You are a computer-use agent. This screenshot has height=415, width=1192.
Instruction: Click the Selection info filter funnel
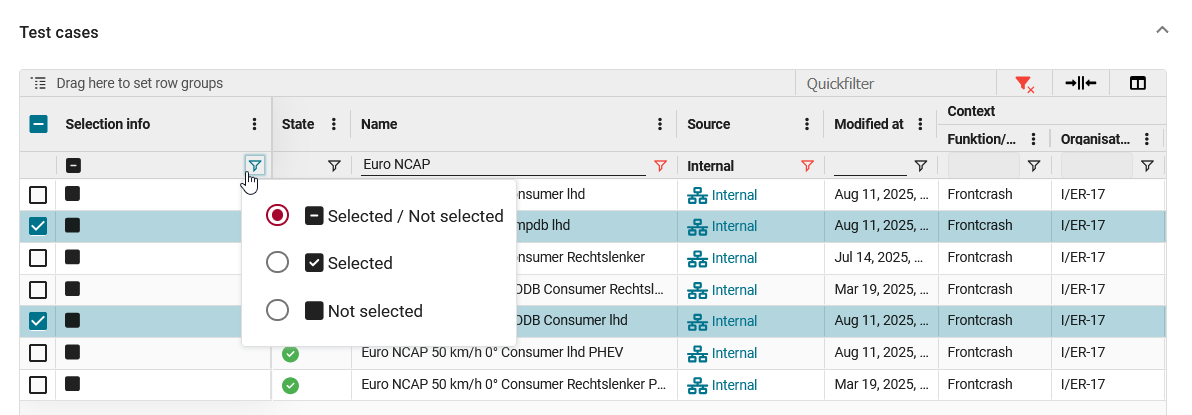pos(255,165)
